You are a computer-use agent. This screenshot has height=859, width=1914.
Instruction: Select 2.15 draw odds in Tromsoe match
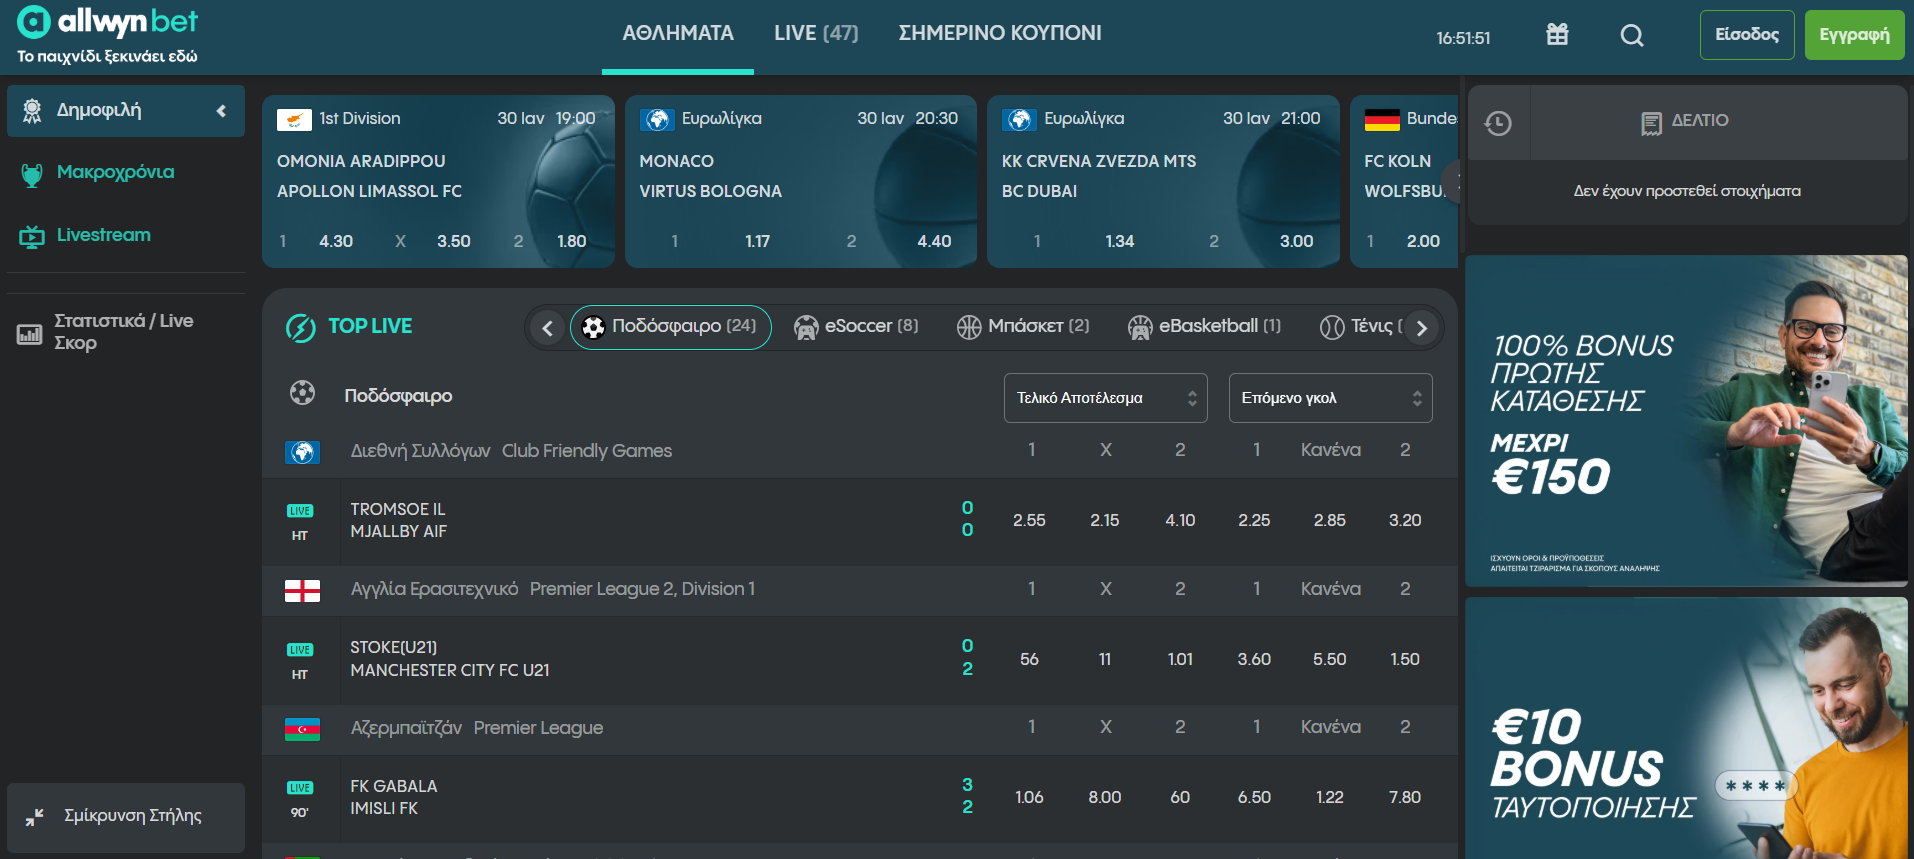(1104, 521)
